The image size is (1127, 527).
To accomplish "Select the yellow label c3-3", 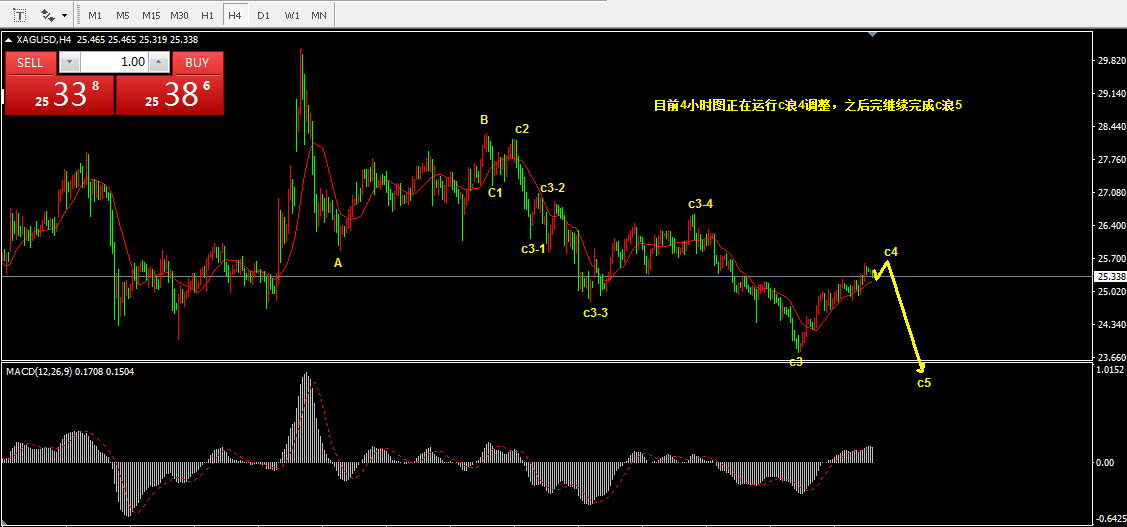I will pyautogui.click(x=596, y=313).
